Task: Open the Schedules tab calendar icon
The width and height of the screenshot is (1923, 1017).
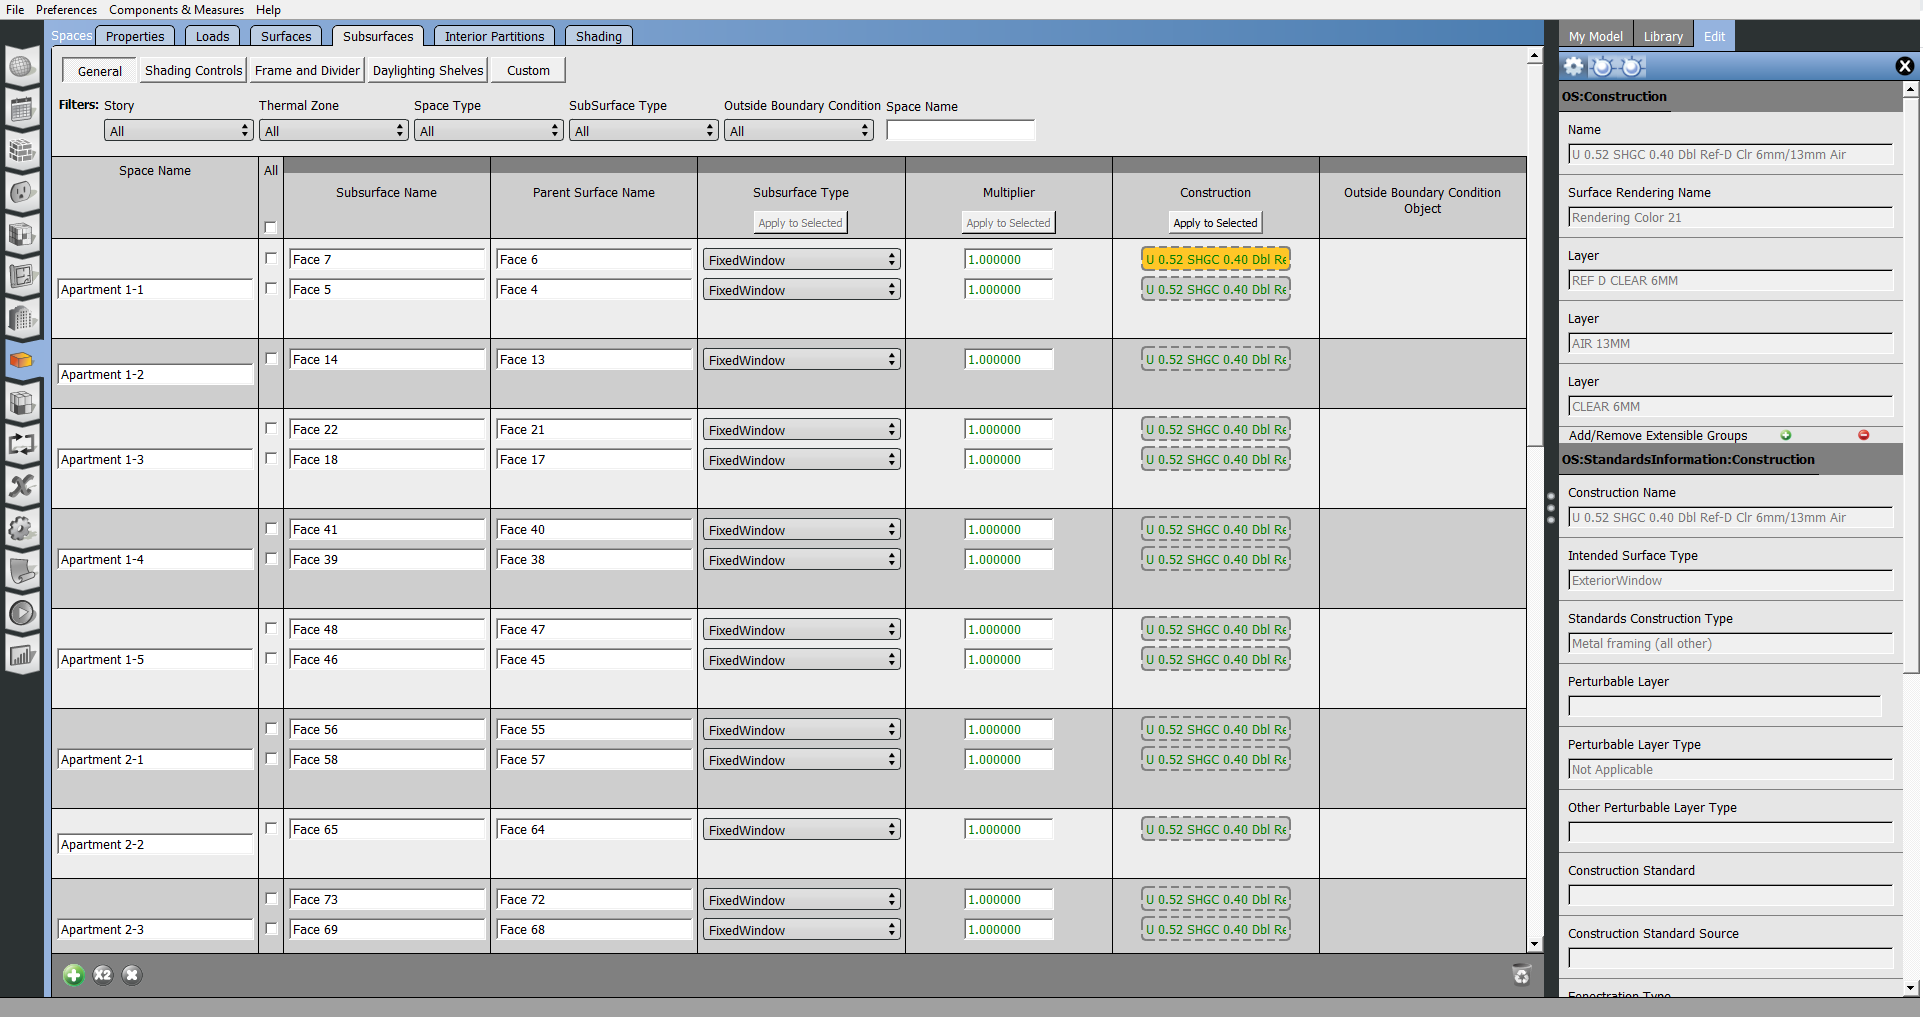Action: pyautogui.click(x=22, y=109)
